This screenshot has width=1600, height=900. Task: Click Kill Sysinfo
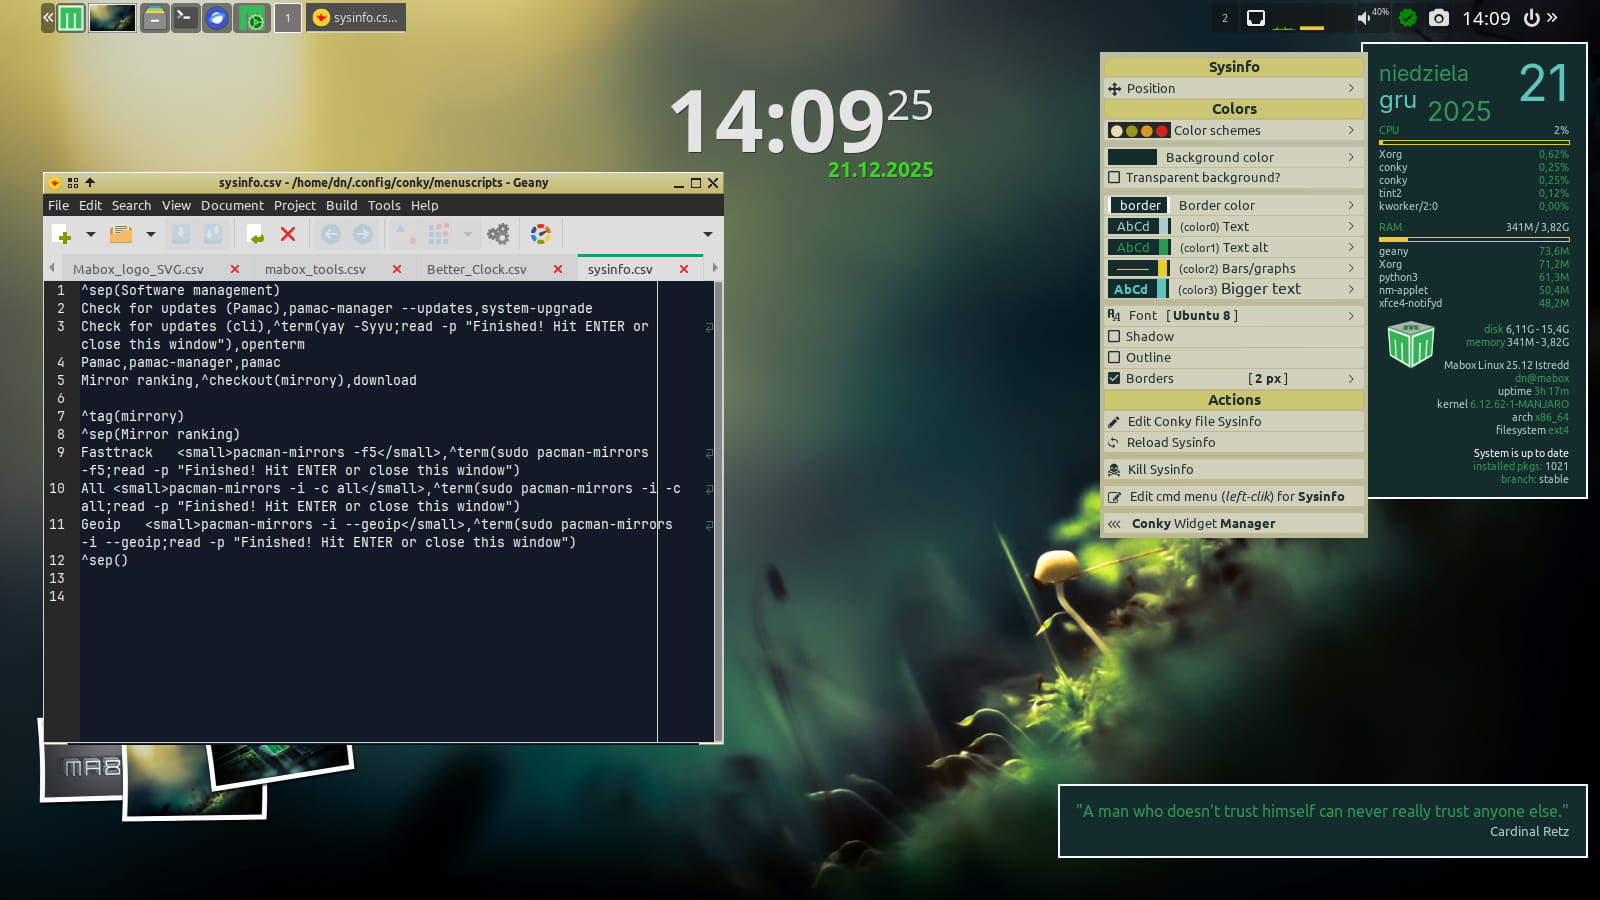(x=1160, y=470)
